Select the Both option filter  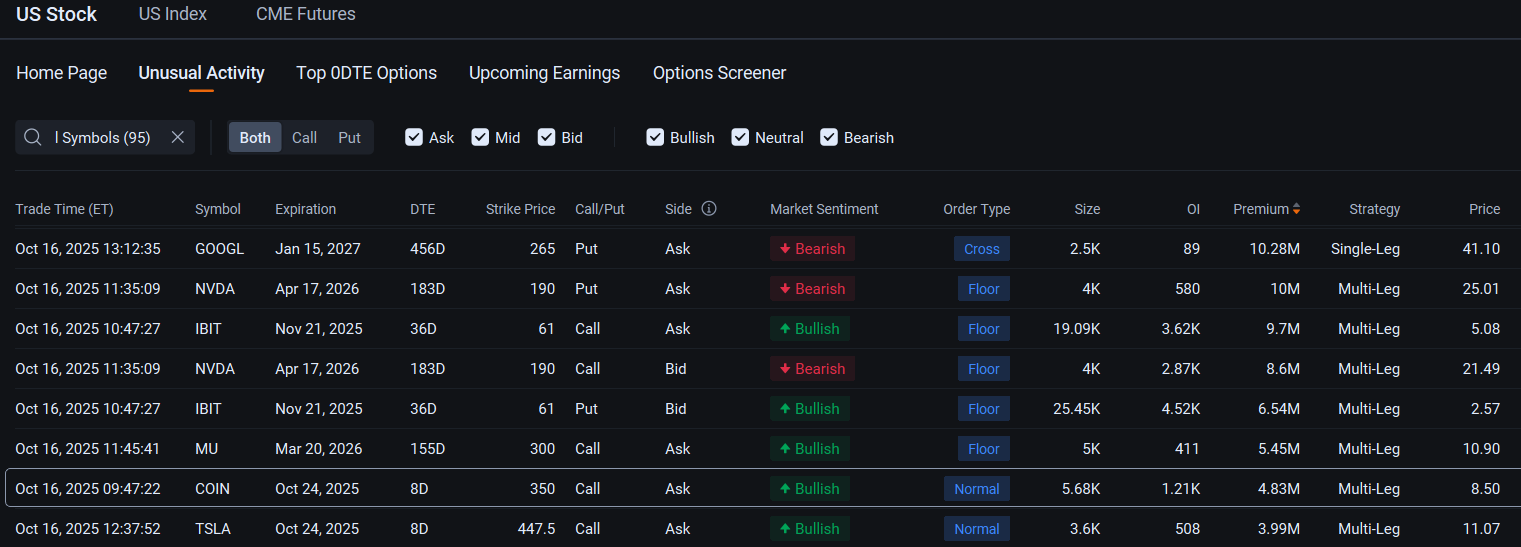point(255,138)
